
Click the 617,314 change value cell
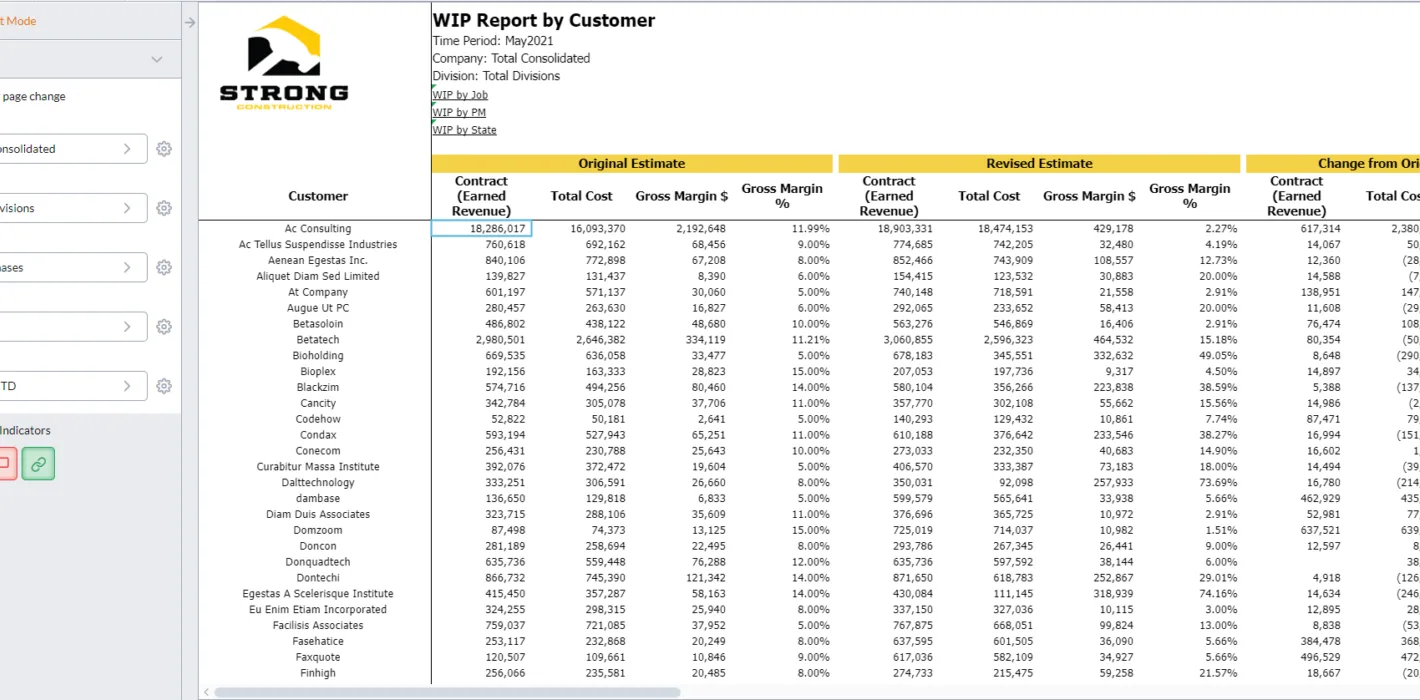point(1320,229)
